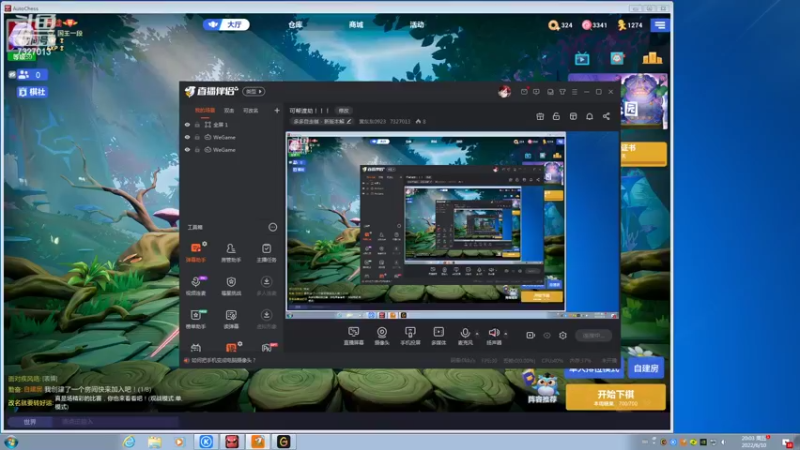Image resolution: width=800 pixels, height=450 pixels.
Task: Open messages icon with red dot
Action: point(524,92)
